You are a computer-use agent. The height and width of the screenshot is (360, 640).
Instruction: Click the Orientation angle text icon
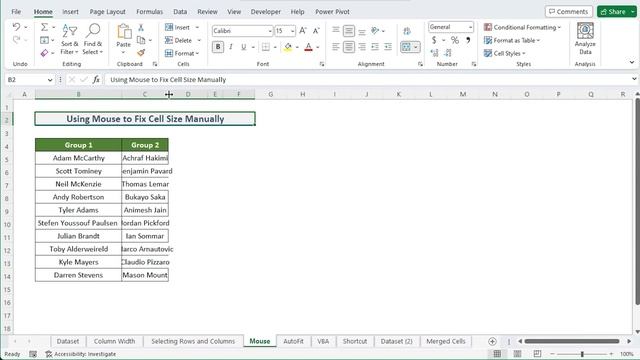coord(375,31)
